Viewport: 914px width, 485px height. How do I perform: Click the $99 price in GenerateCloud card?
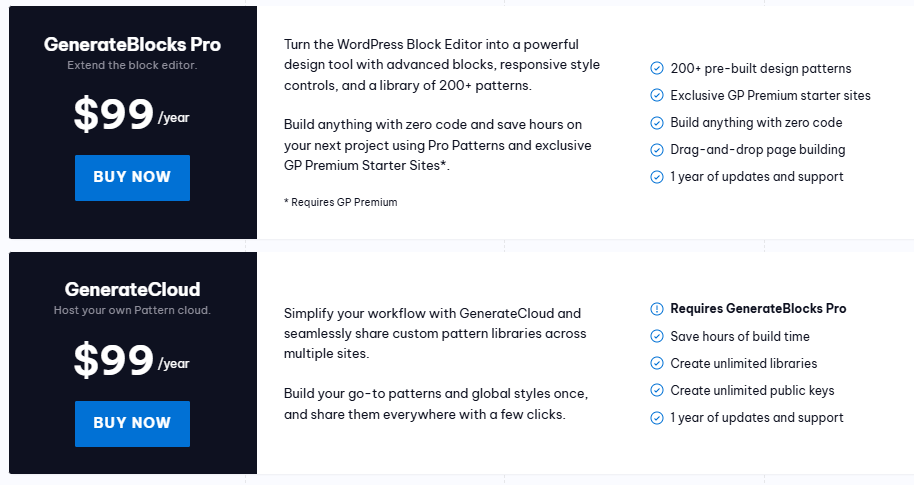(114, 360)
